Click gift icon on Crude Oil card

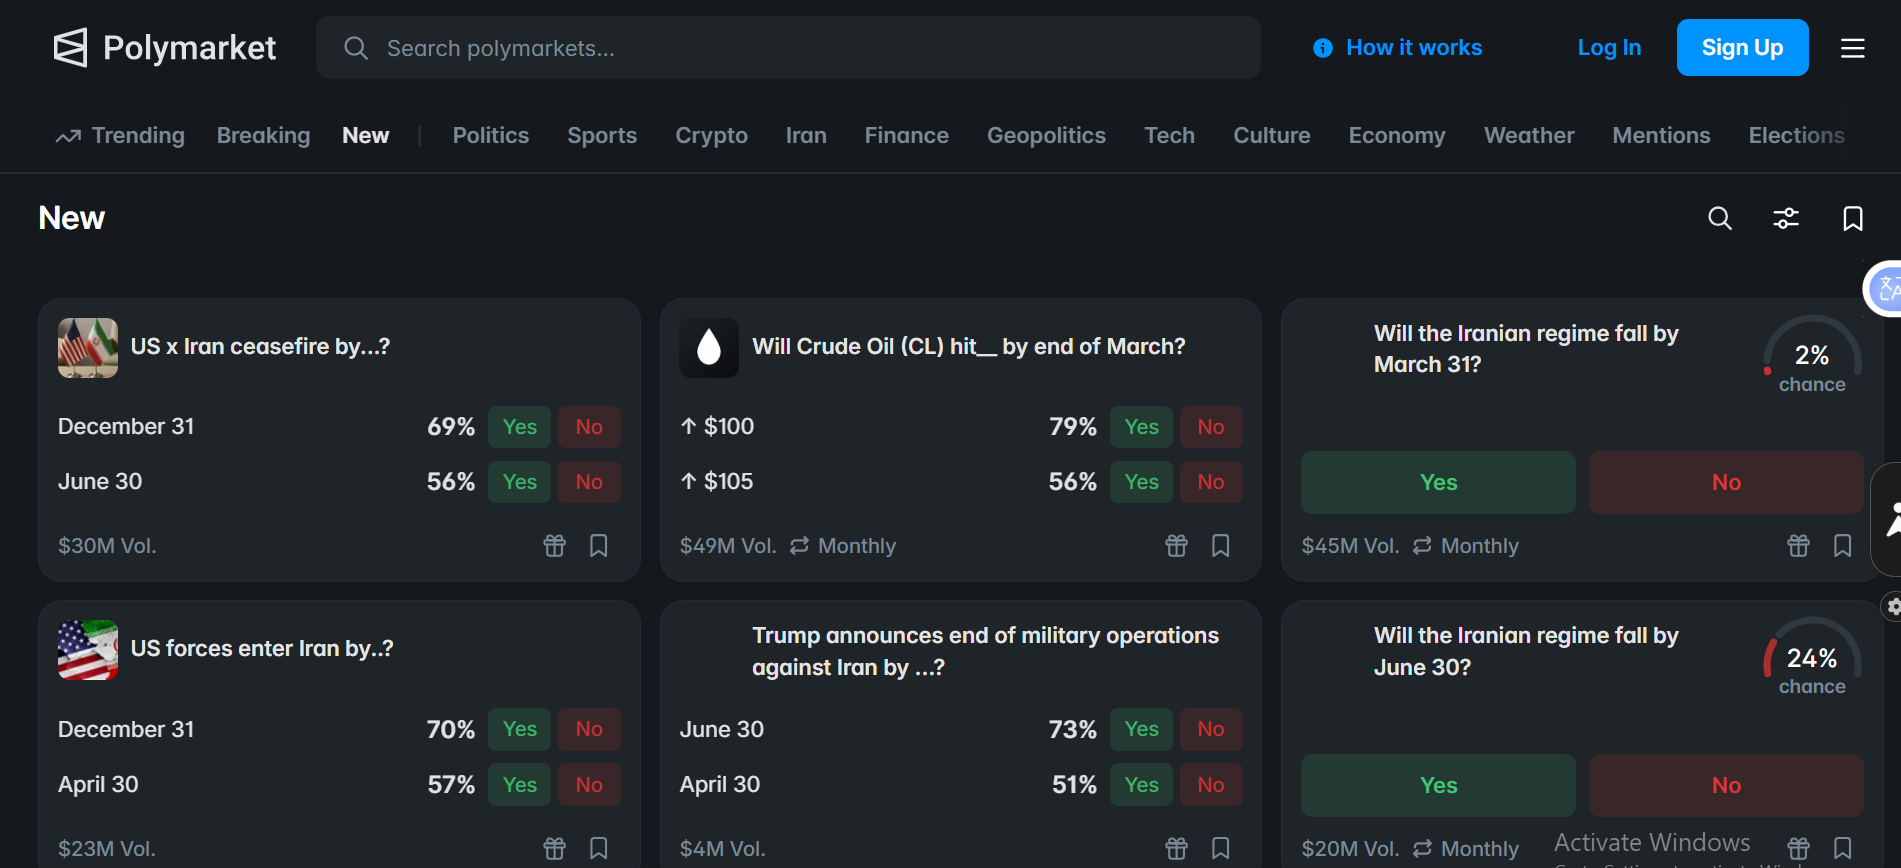[x=1176, y=545]
